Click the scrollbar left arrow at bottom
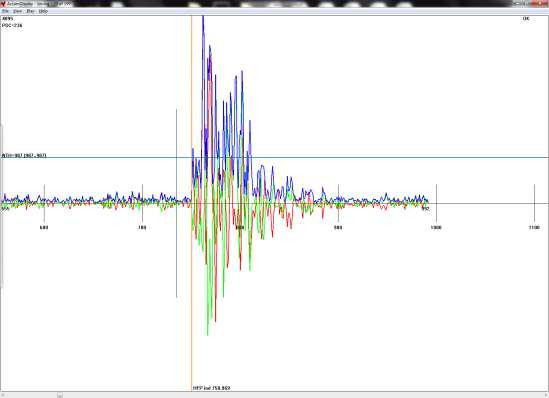Screen dimensions: 549x398 (3, 395)
